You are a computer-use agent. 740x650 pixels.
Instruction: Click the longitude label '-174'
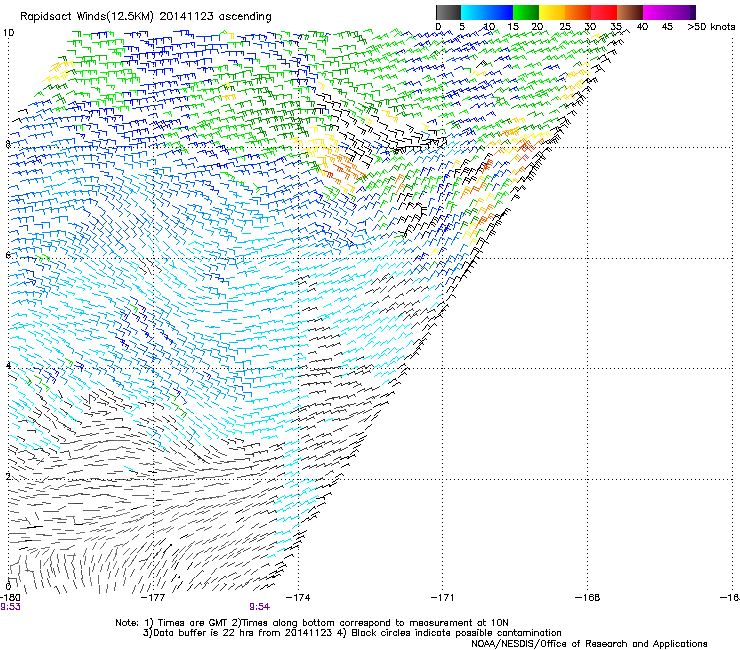pyautogui.click(x=298, y=597)
